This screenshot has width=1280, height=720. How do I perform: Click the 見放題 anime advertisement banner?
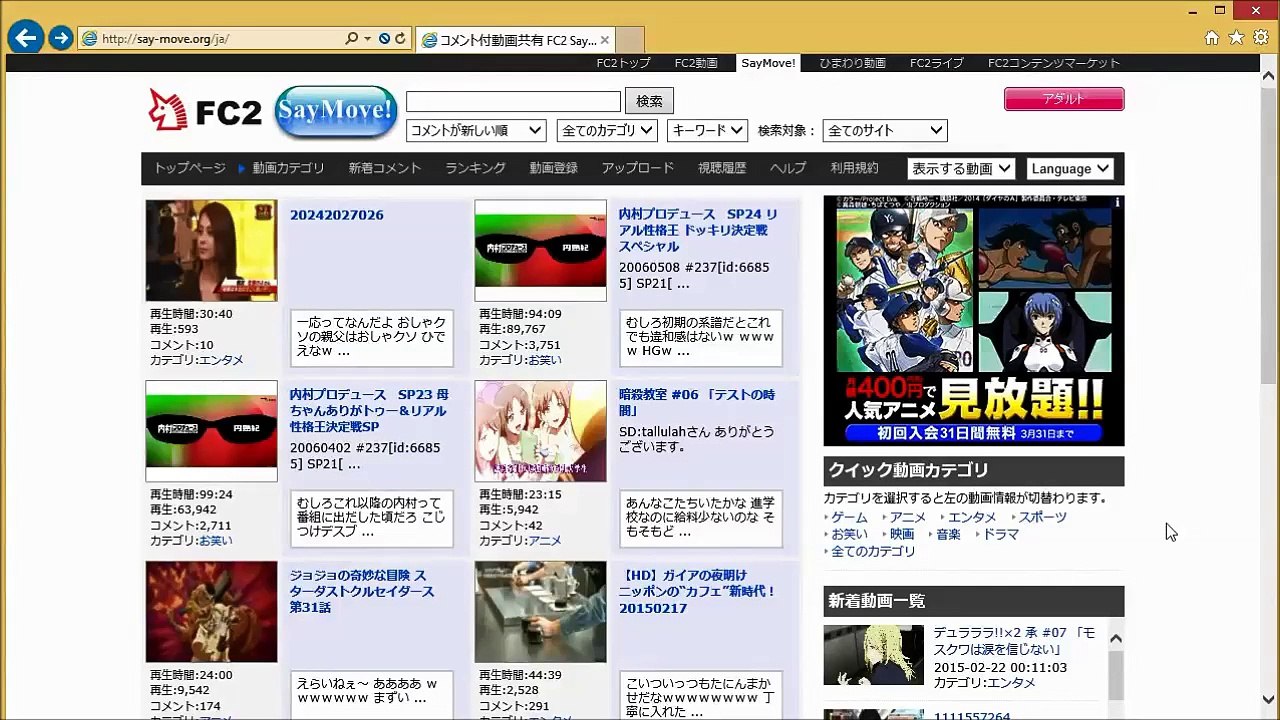(x=973, y=320)
